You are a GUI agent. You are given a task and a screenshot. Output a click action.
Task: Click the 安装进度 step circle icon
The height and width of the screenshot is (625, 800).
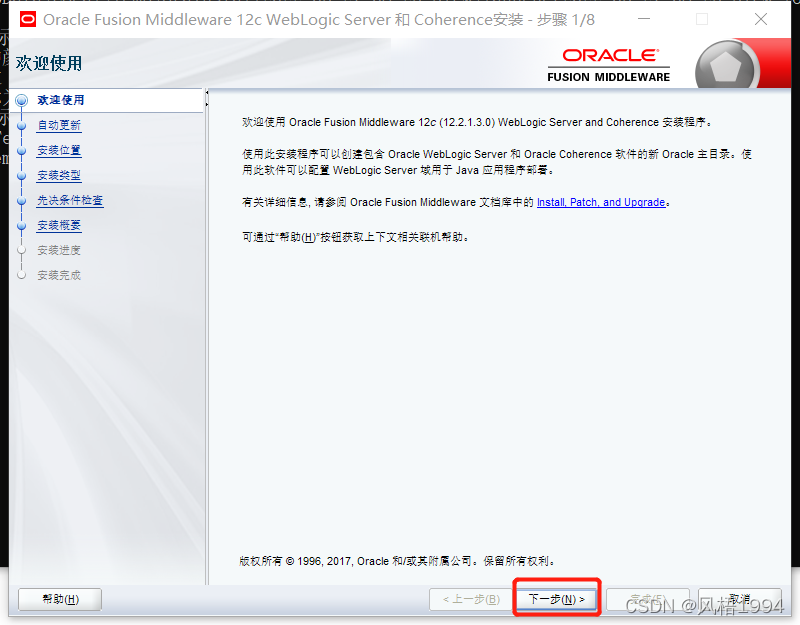tap(21, 250)
